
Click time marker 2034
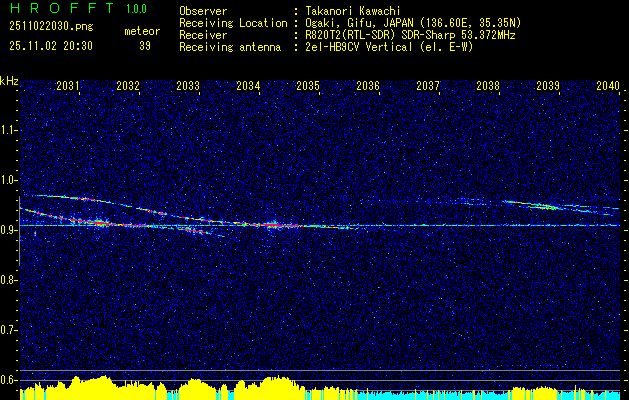tap(248, 85)
